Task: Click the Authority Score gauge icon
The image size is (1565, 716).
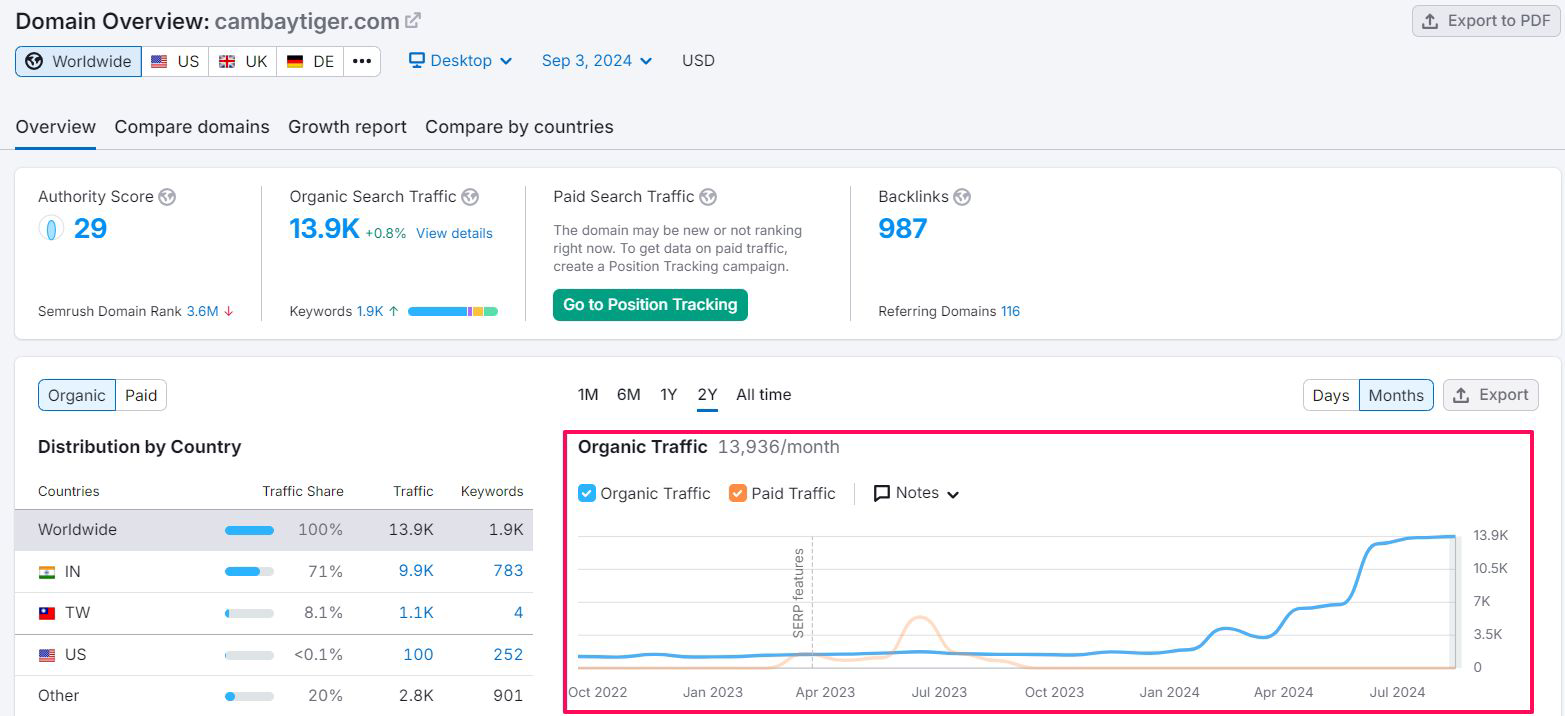Action: coord(51,229)
